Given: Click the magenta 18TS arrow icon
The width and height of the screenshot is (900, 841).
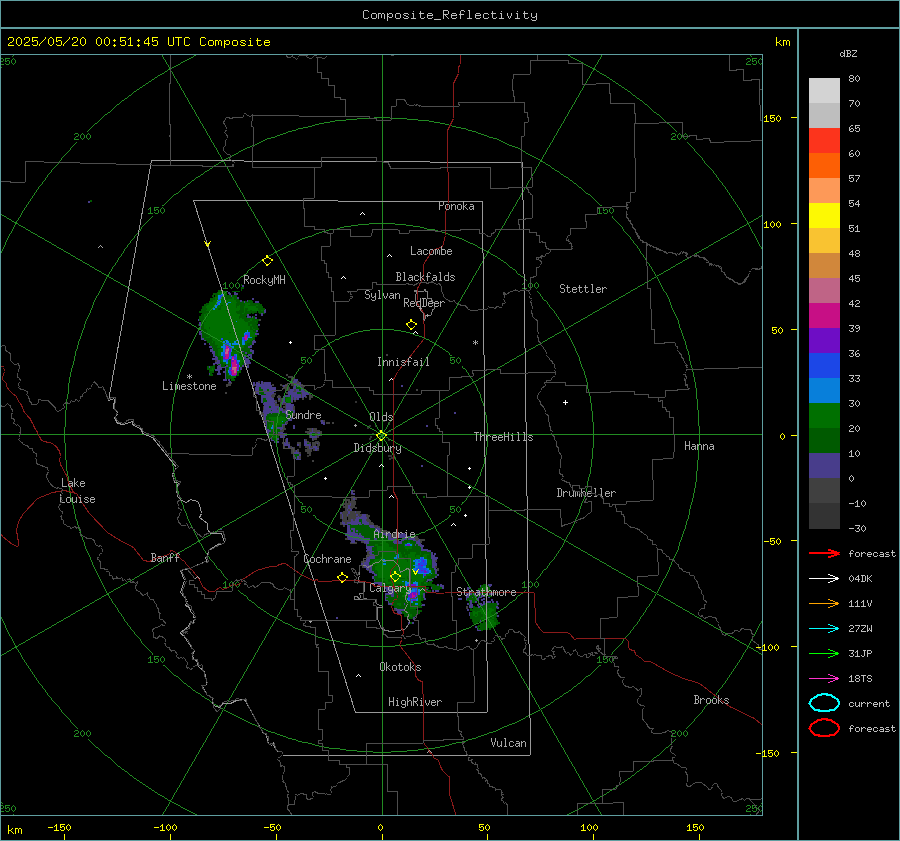Looking at the screenshot, I should coord(824,679).
